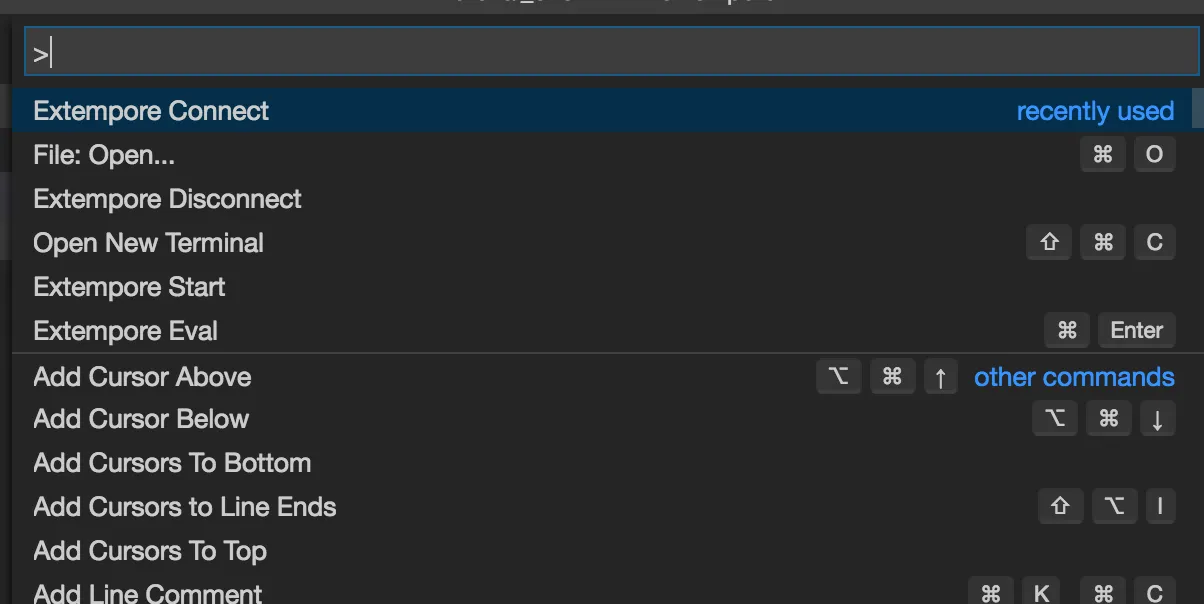Run the Extempore Connect command
1204x604 pixels.
coord(151,111)
